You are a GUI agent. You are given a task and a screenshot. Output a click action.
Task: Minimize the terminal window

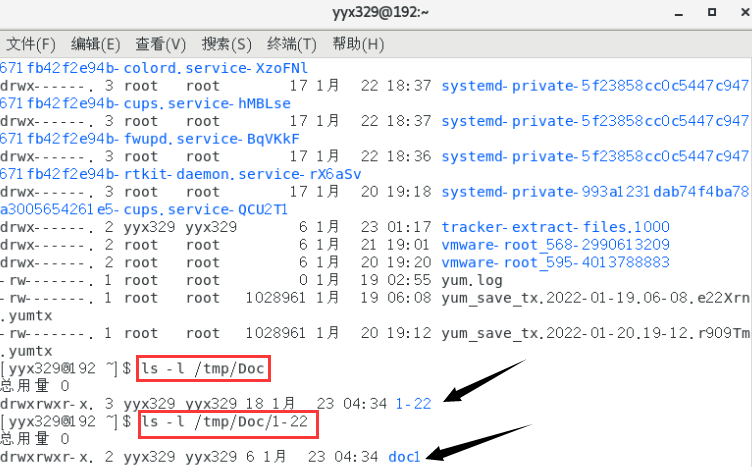678,13
